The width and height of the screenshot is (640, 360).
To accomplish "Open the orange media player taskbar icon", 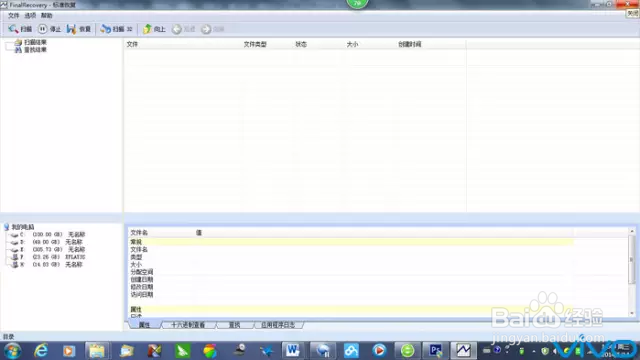I will [x=69, y=351].
